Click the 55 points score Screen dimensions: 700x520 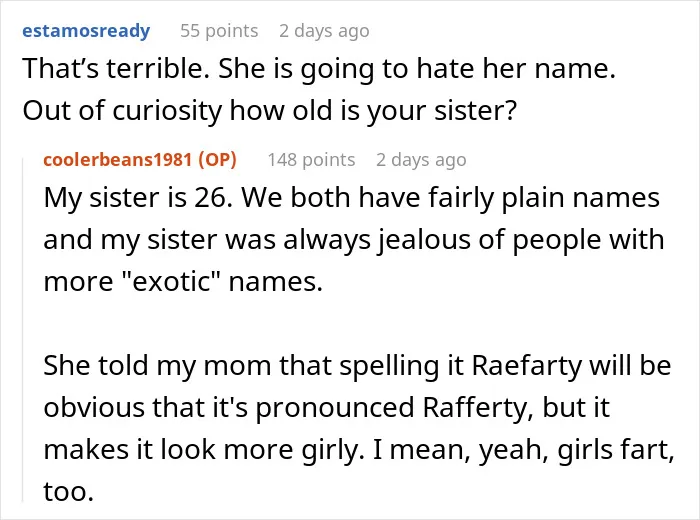pos(219,31)
